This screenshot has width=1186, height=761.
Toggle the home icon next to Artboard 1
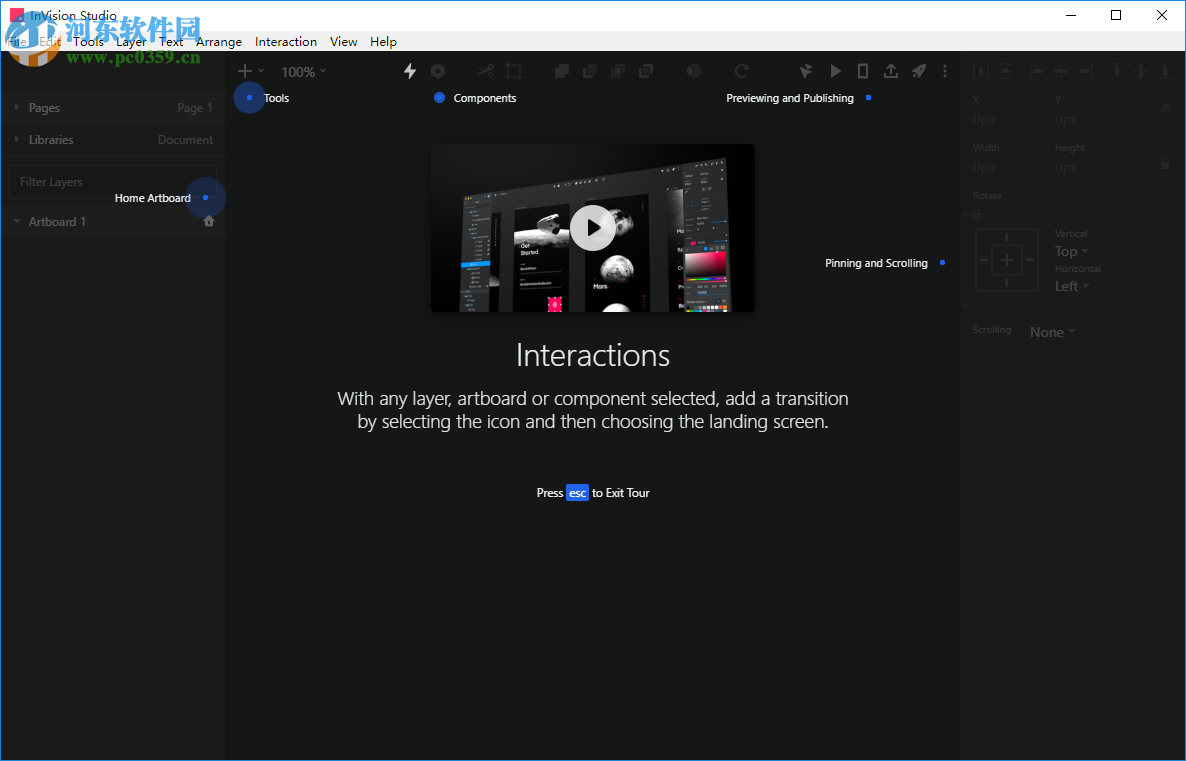click(x=208, y=221)
